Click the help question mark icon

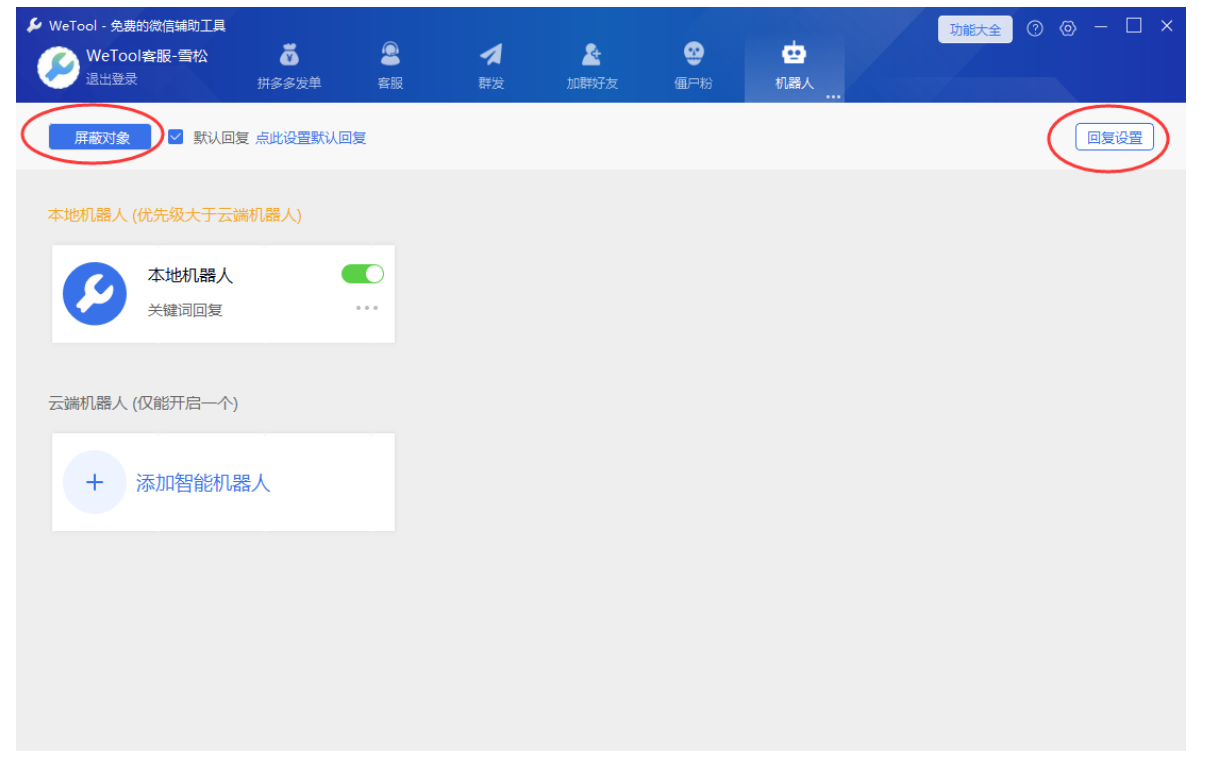click(x=1035, y=29)
